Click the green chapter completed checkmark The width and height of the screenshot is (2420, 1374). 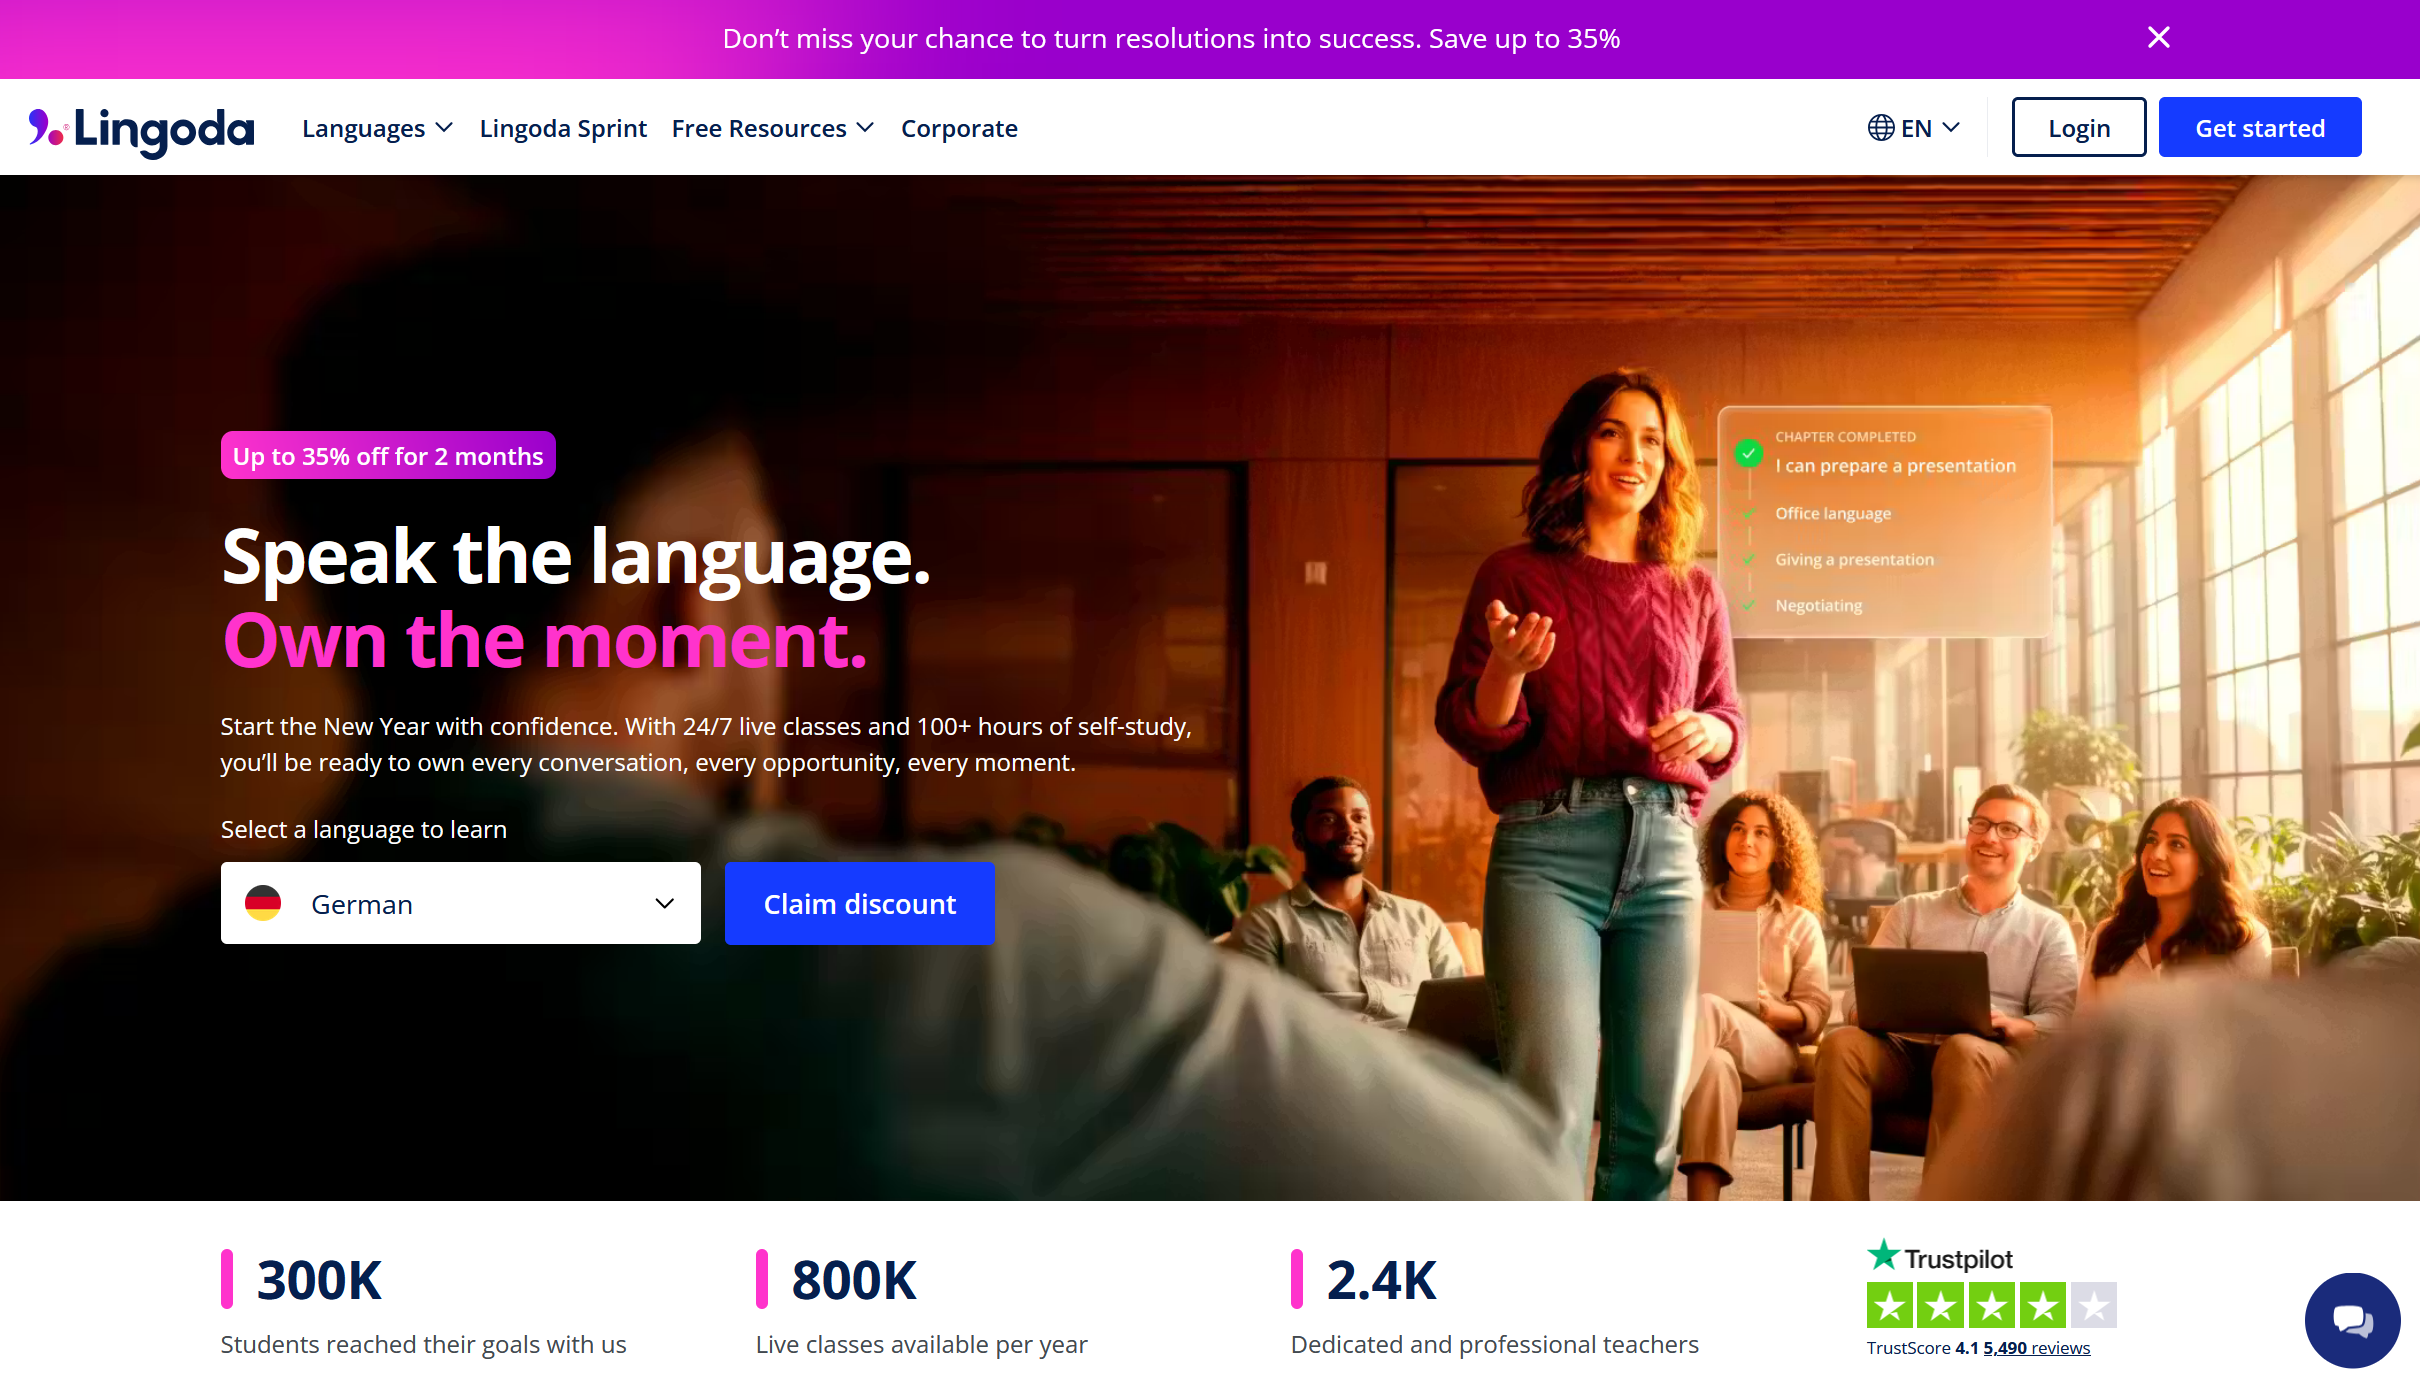click(1748, 453)
